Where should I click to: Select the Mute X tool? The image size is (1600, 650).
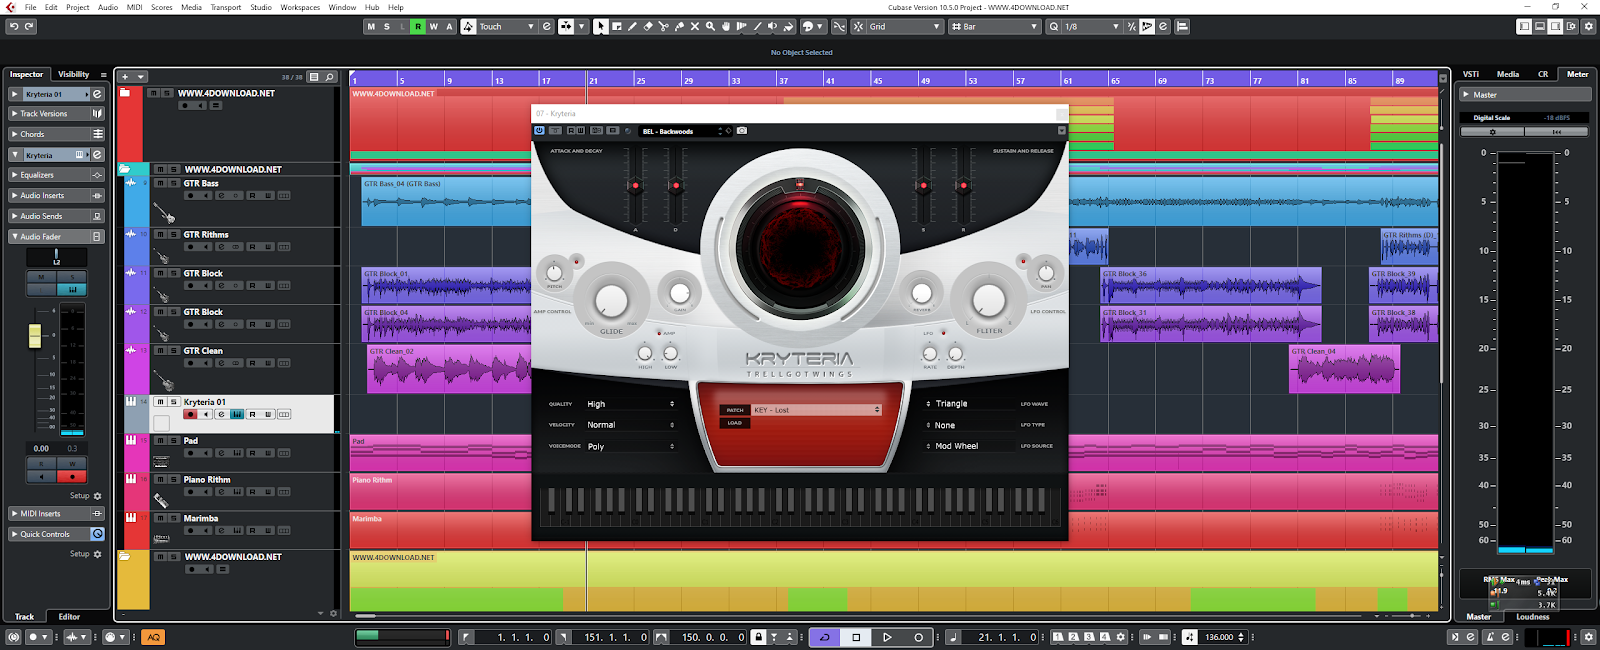point(695,27)
